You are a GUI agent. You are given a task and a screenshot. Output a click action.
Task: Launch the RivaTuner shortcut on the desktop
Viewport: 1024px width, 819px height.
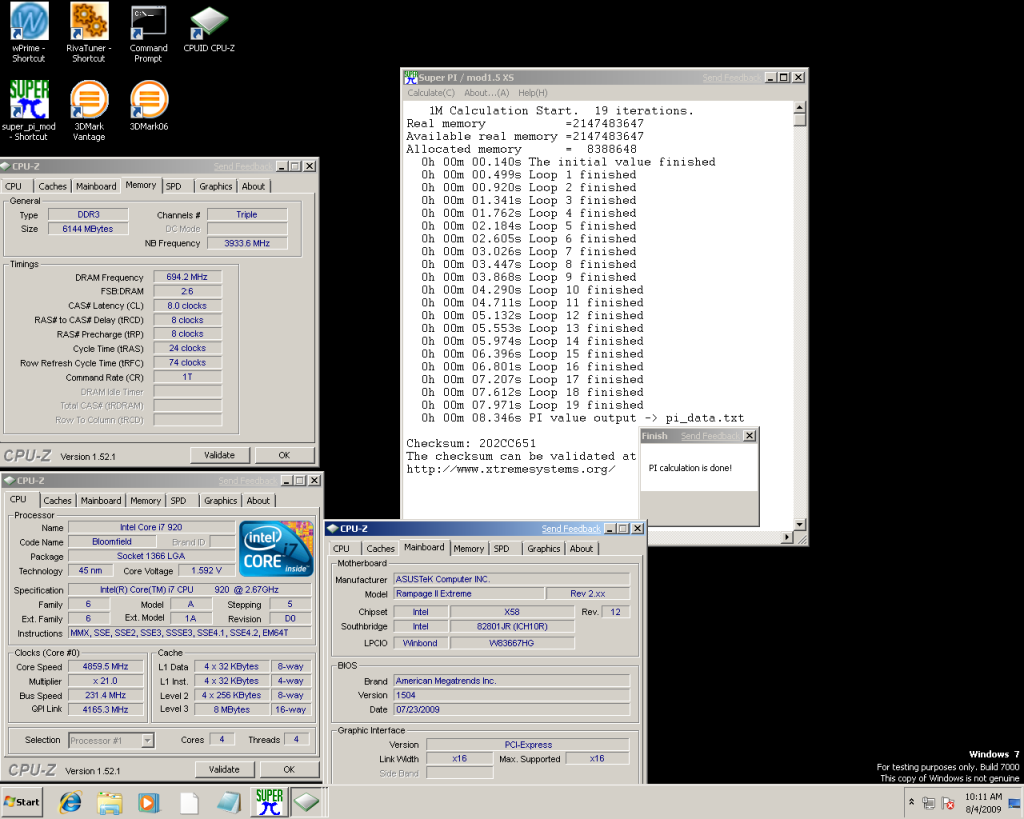(x=89, y=33)
